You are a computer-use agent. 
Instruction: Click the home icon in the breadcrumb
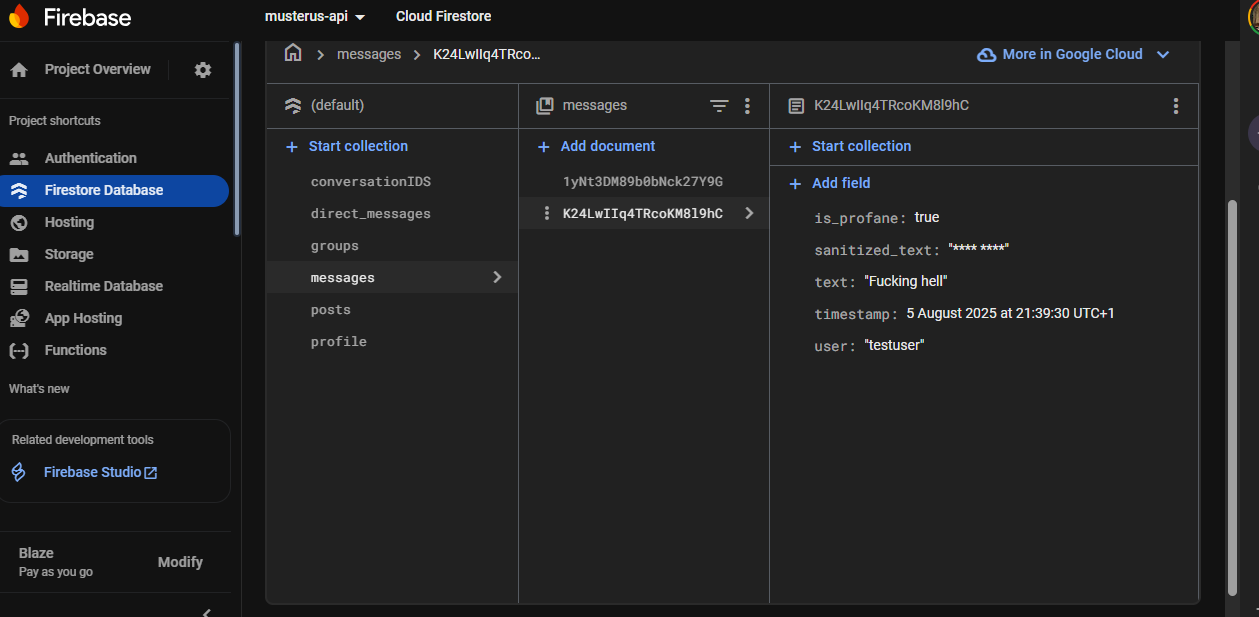292,54
